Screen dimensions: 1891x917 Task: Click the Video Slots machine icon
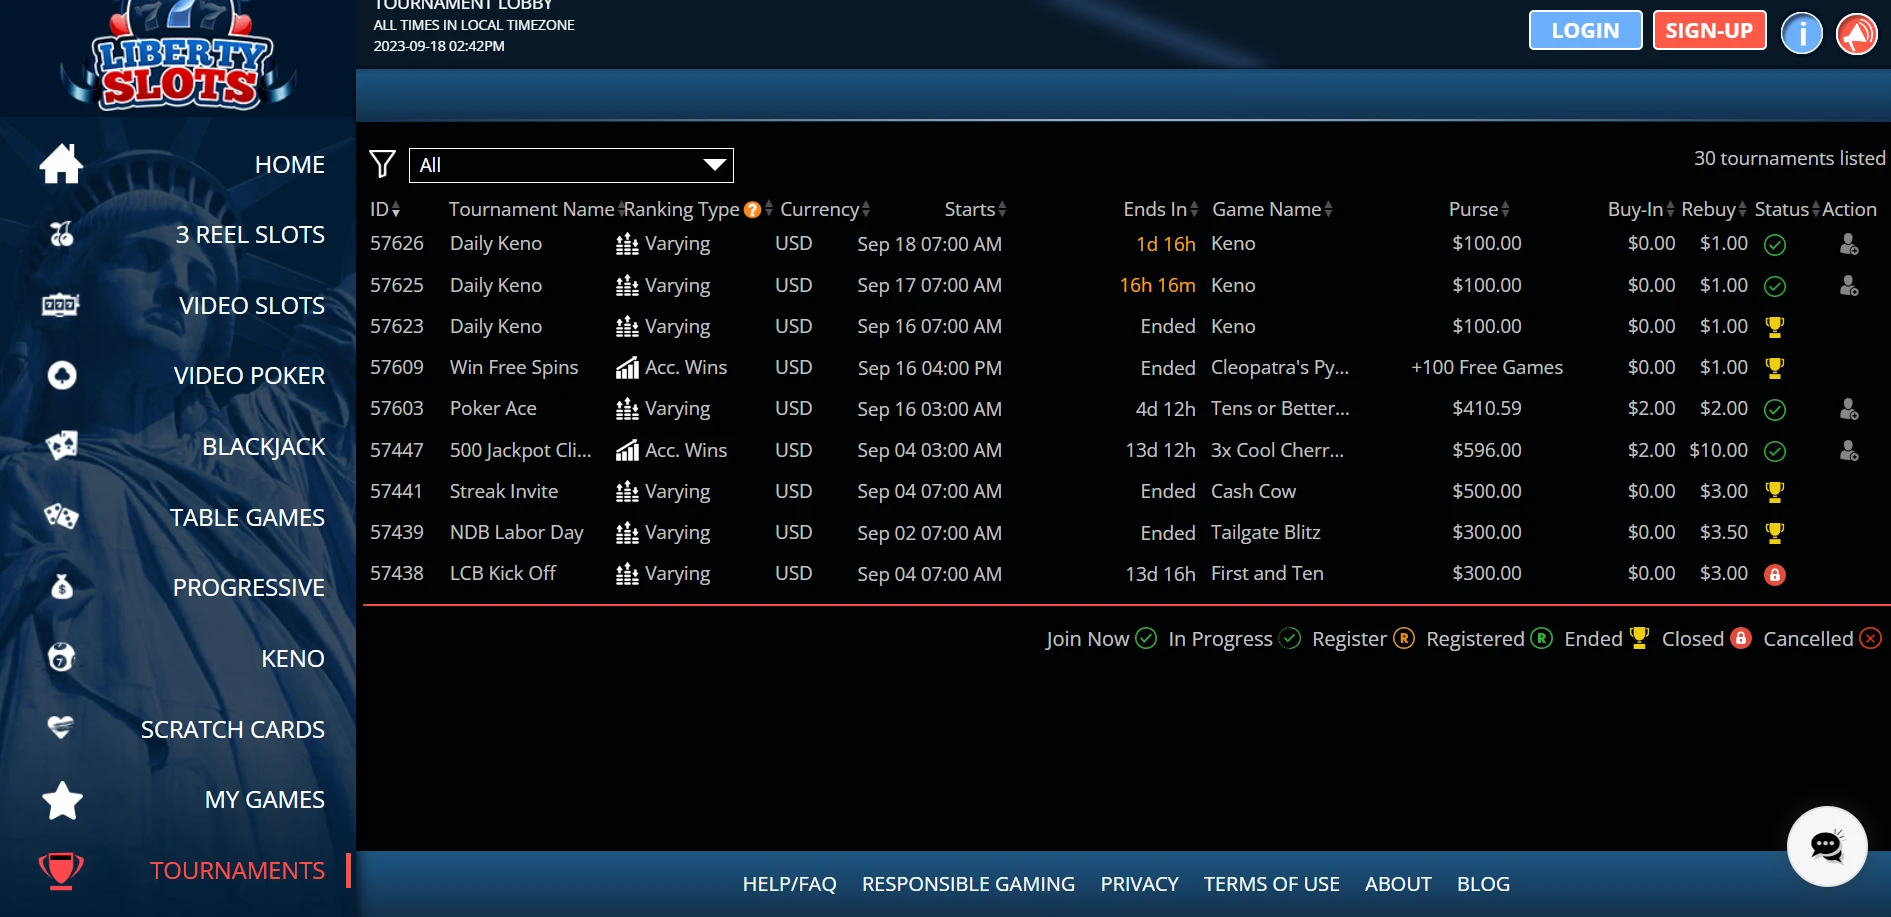(61, 305)
